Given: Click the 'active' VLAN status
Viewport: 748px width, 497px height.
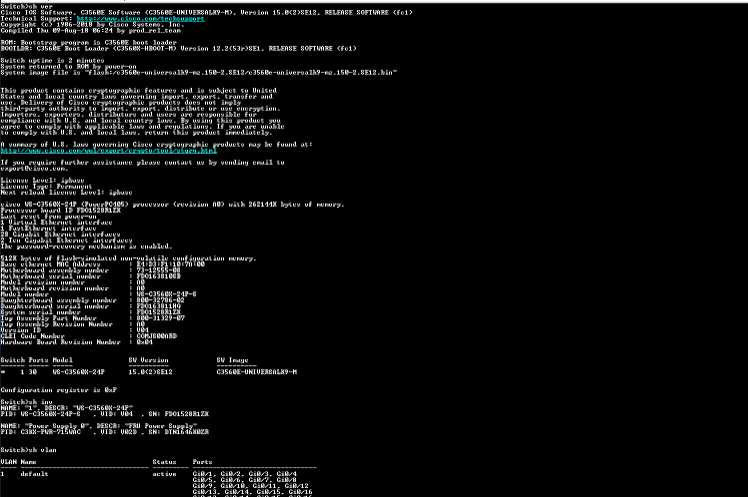Looking at the screenshot, I should click(x=164, y=474).
